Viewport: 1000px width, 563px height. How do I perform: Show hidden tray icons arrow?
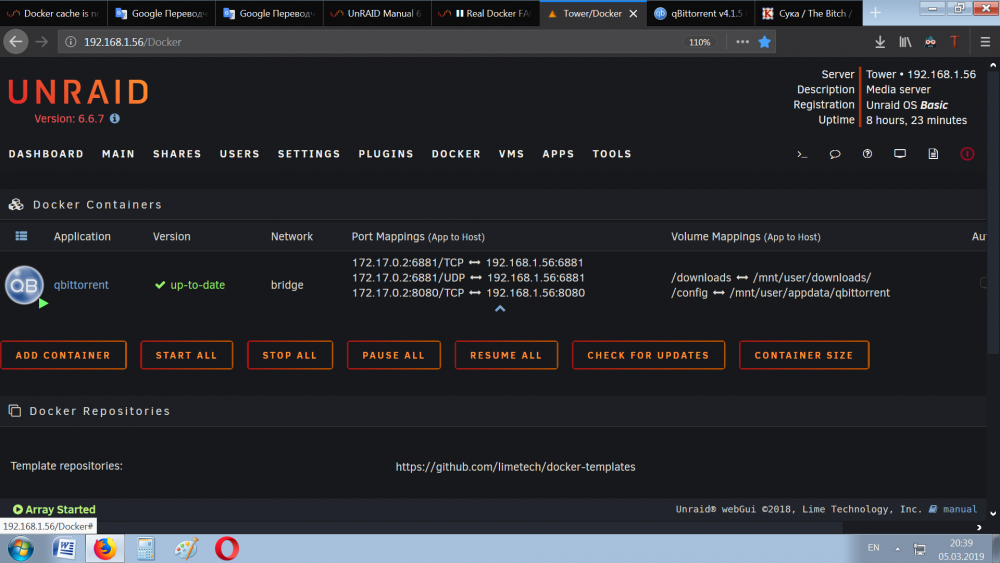tap(897, 548)
